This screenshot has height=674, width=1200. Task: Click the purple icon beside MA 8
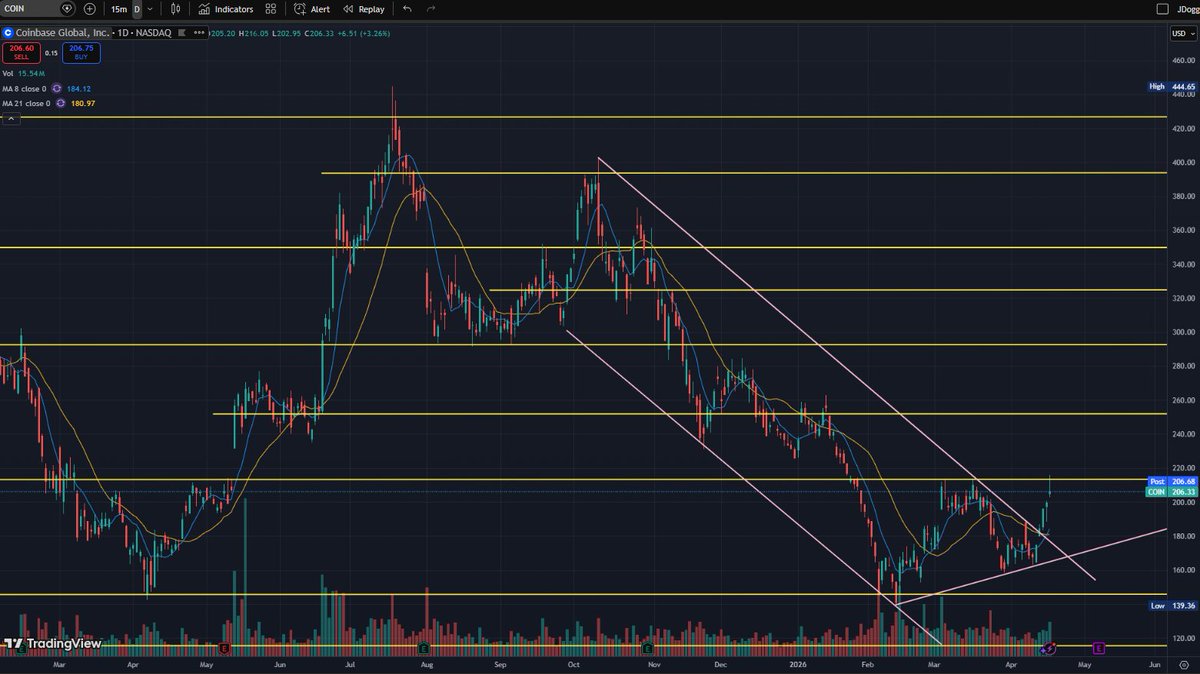56,88
